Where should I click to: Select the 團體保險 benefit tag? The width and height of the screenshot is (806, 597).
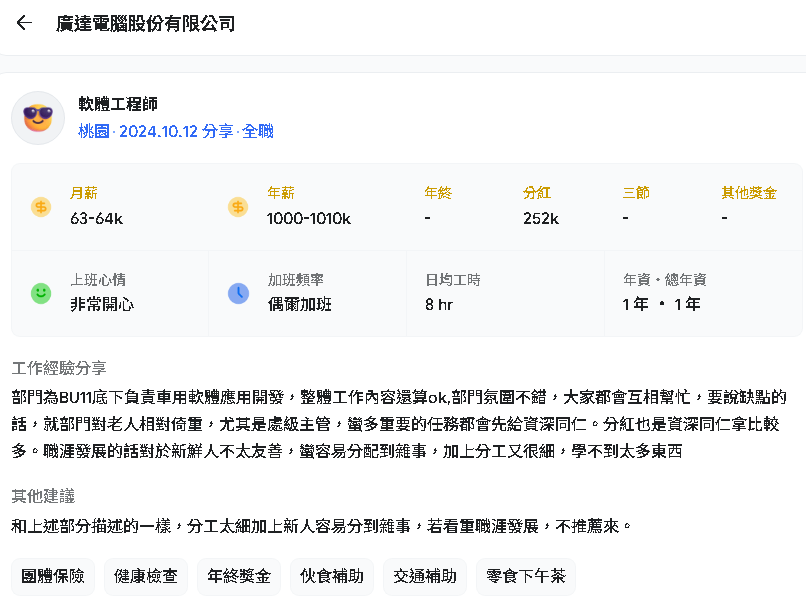click(x=53, y=576)
